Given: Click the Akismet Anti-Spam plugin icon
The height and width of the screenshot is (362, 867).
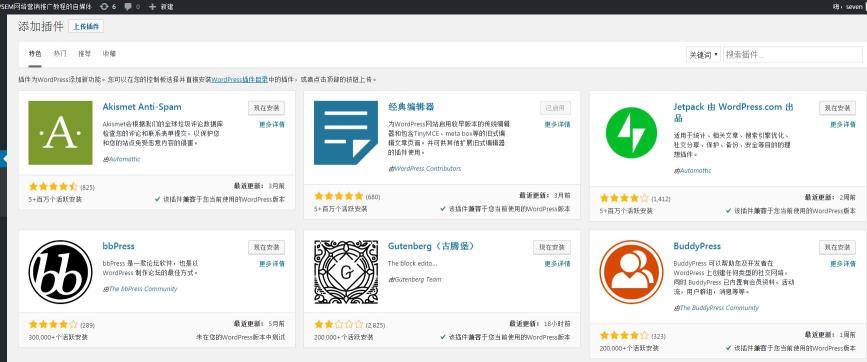Looking at the screenshot, I should pyautogui.click(x=60, y=133).
